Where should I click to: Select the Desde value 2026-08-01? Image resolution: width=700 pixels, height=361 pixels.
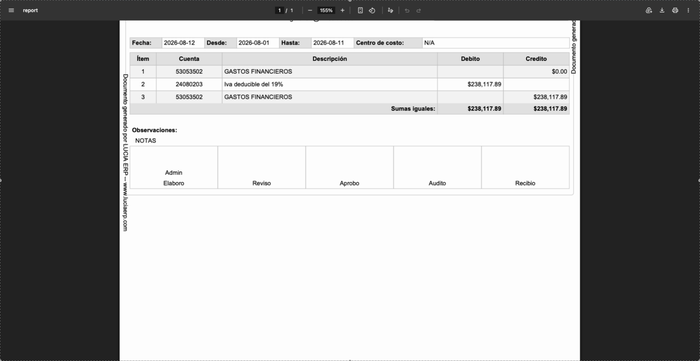coord(254,43)
